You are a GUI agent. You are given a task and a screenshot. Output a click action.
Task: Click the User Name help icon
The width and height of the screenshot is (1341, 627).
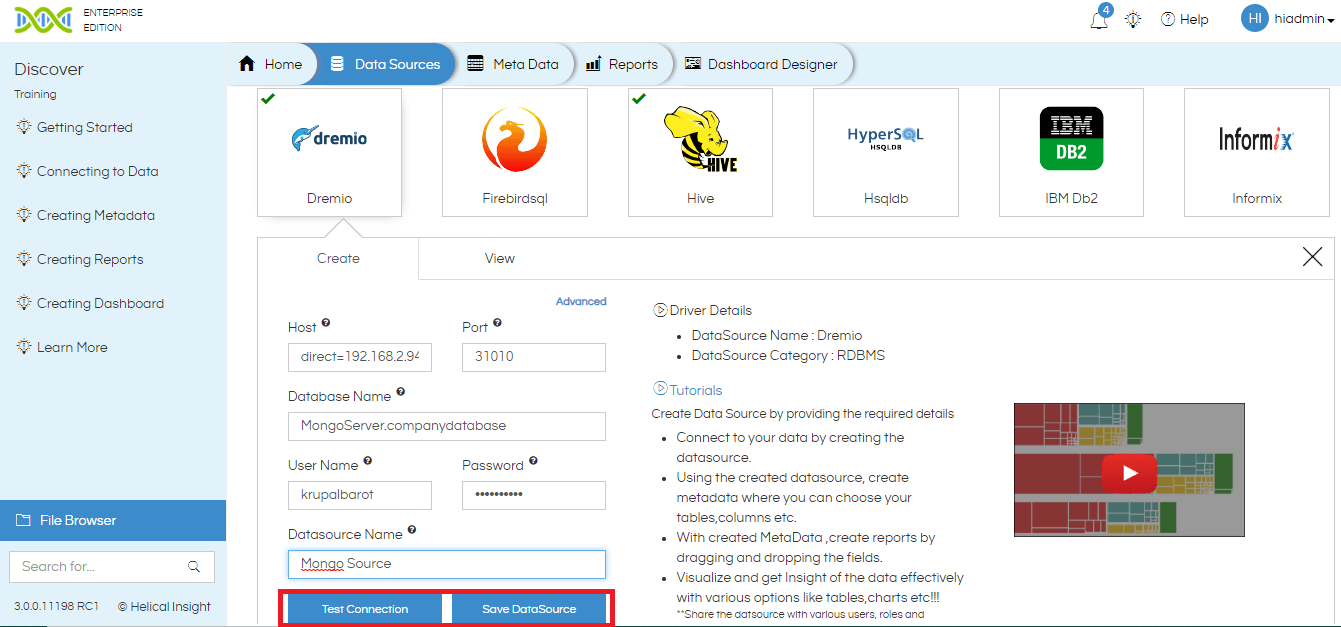tap(368, 462)
